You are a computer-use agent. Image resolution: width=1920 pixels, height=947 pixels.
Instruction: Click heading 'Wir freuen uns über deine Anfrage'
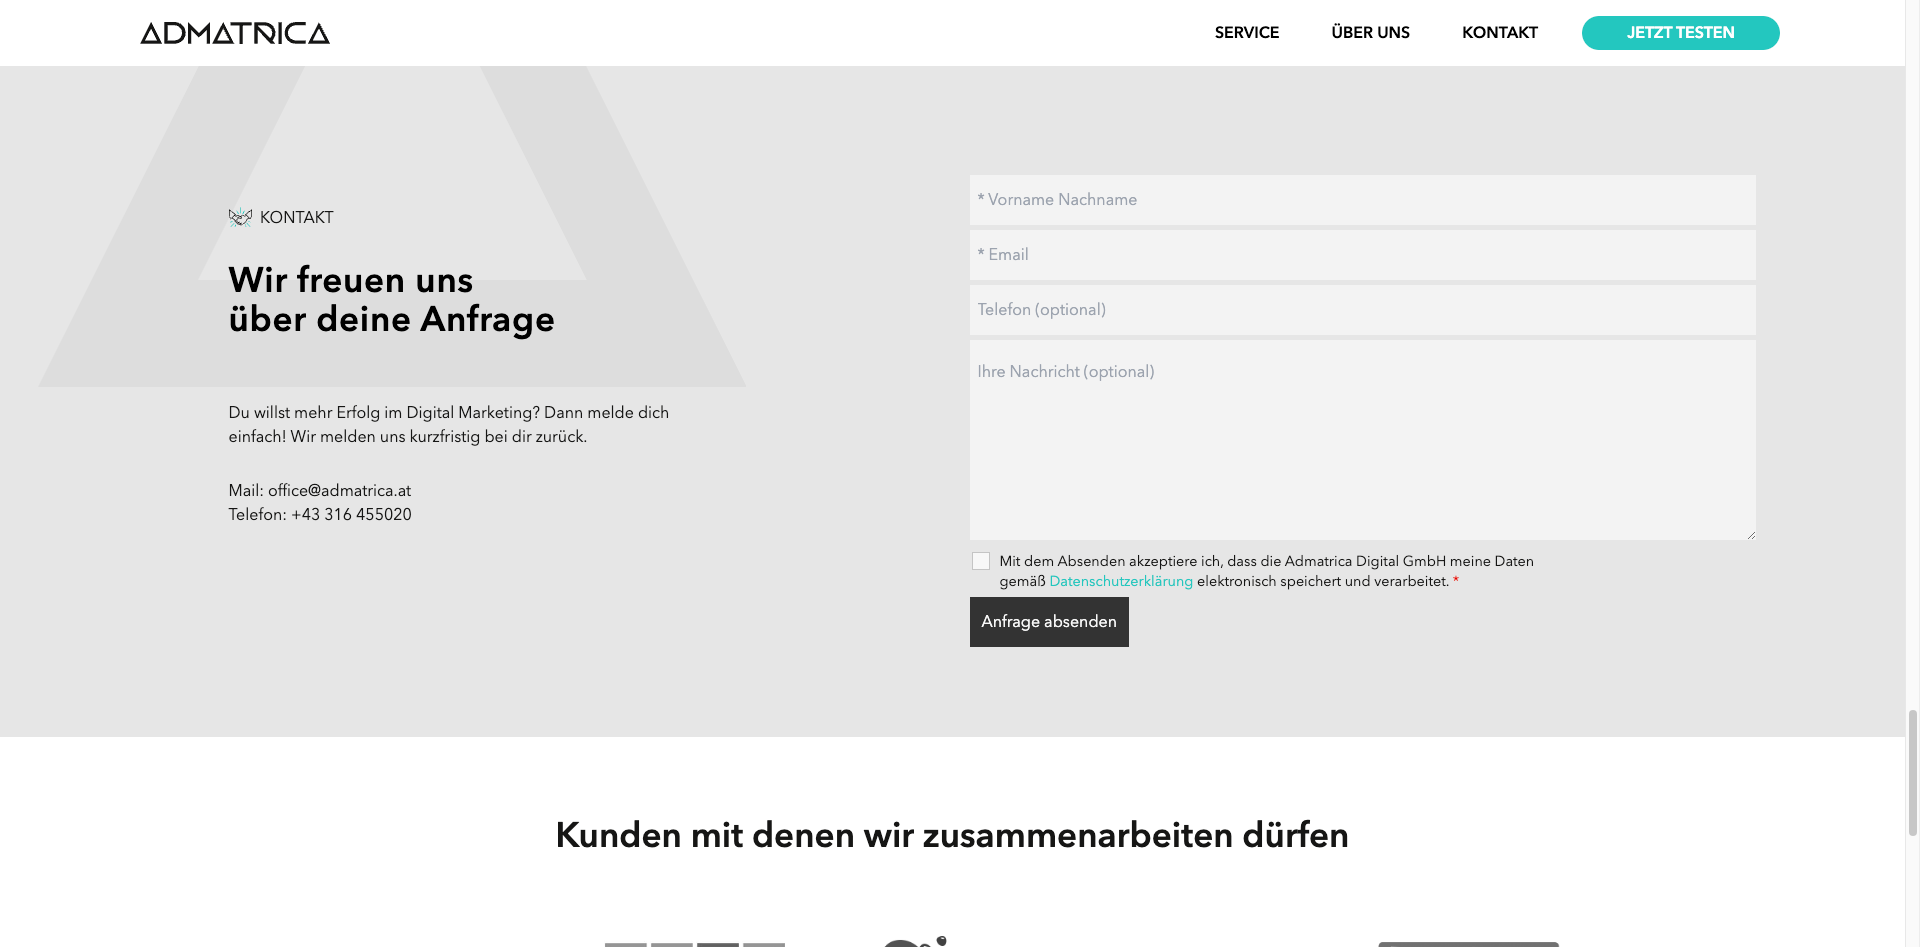391,299
